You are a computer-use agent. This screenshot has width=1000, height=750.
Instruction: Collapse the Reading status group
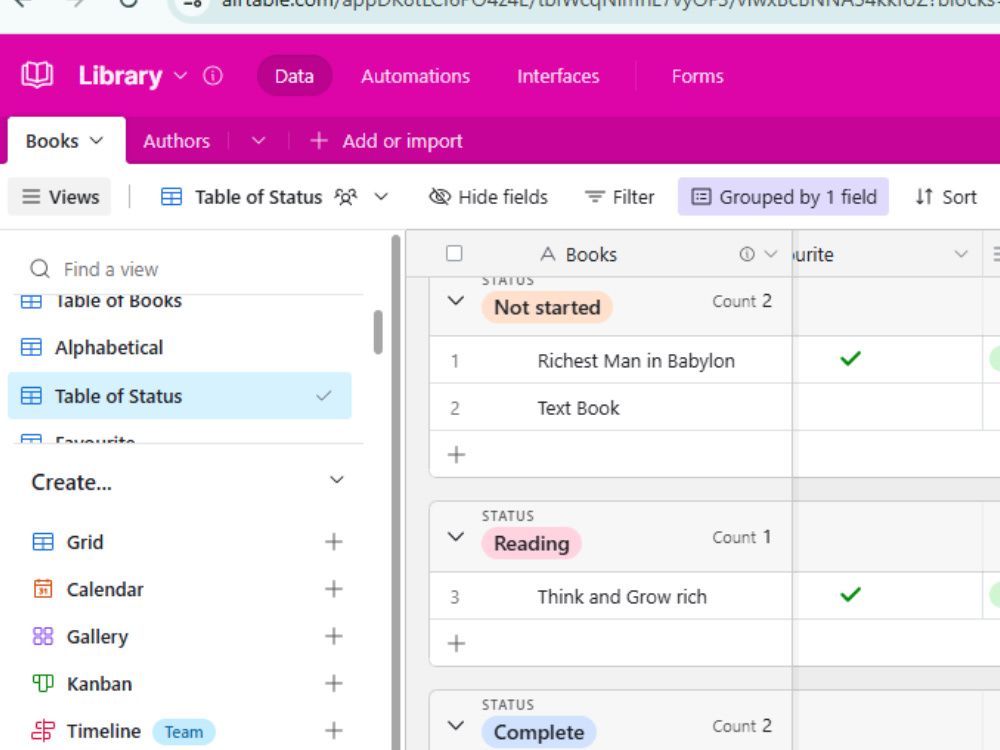pos(455,536)
